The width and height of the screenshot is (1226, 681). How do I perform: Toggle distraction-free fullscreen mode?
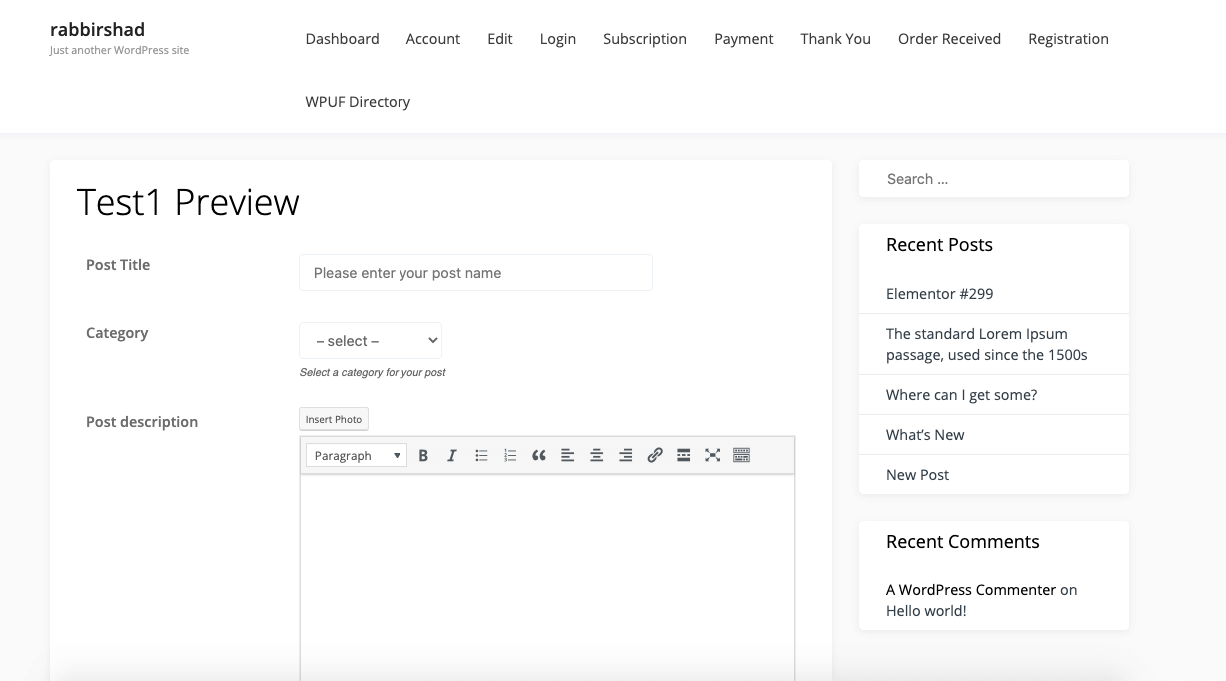tap(712, 455)
